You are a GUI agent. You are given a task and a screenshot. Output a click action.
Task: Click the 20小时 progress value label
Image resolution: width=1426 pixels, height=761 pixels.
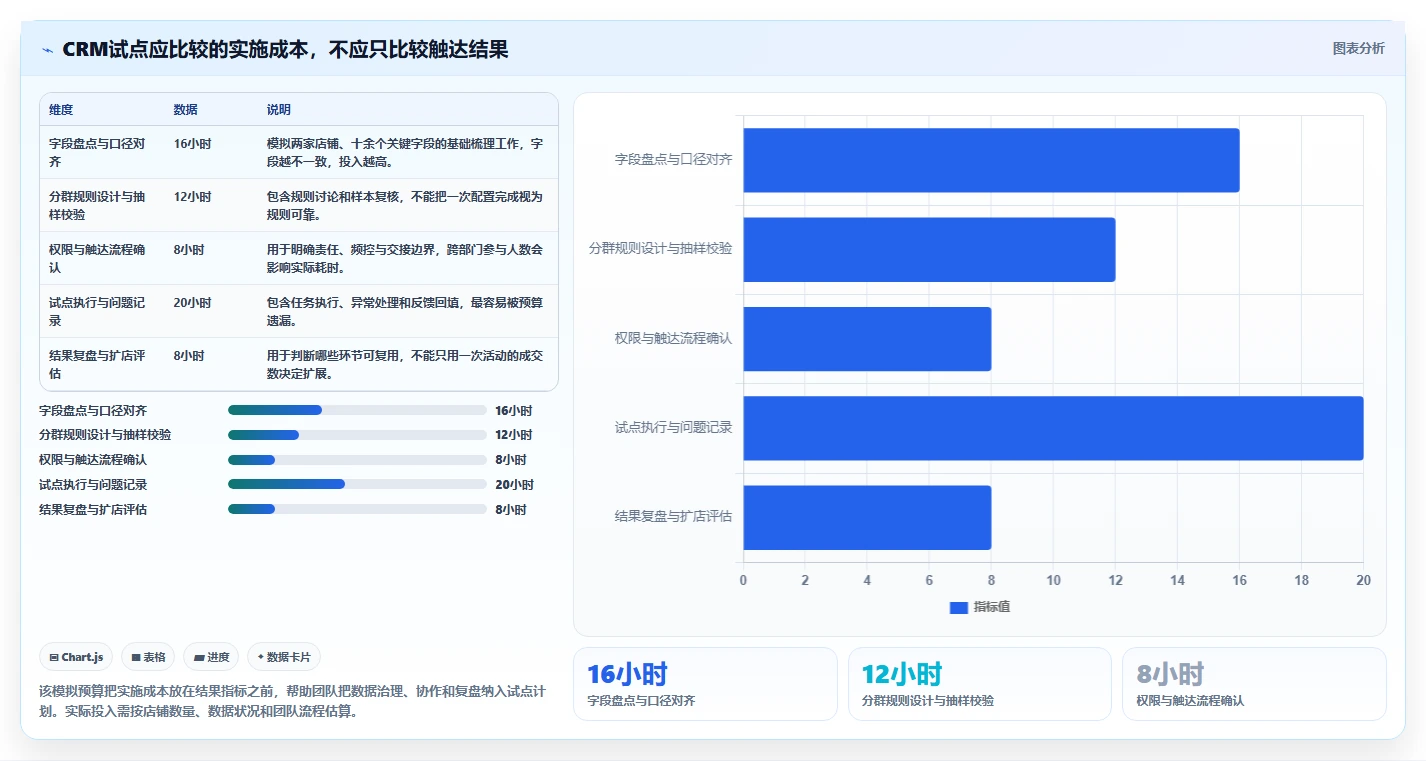pos(514,485)
